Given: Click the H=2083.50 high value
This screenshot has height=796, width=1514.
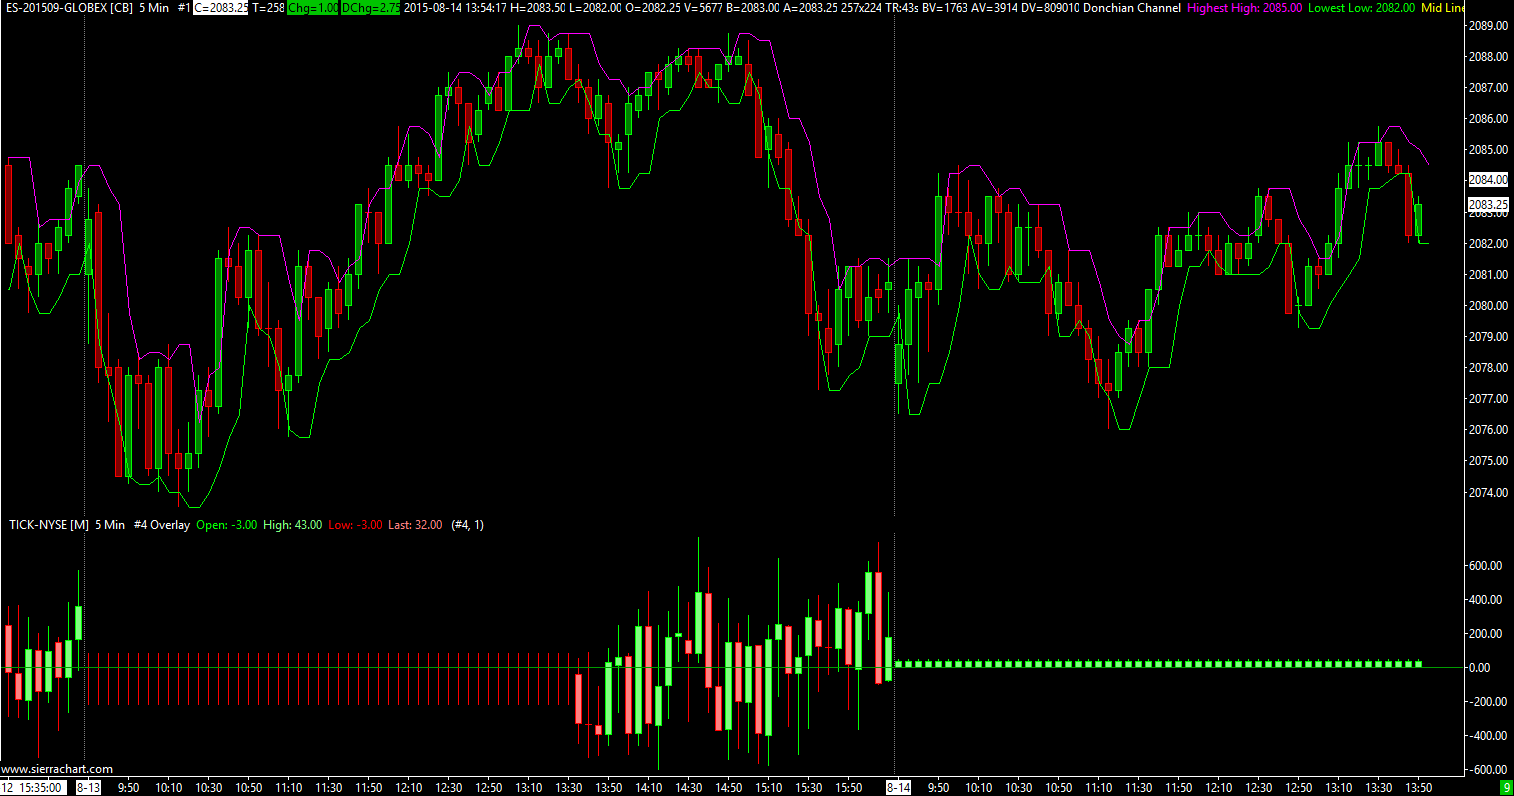Looking at the screenshot, I should coord(538,8).
